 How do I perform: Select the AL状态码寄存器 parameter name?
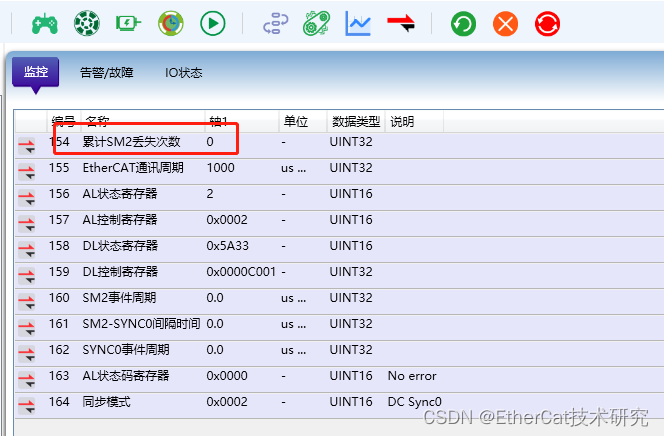coord(126,376)
